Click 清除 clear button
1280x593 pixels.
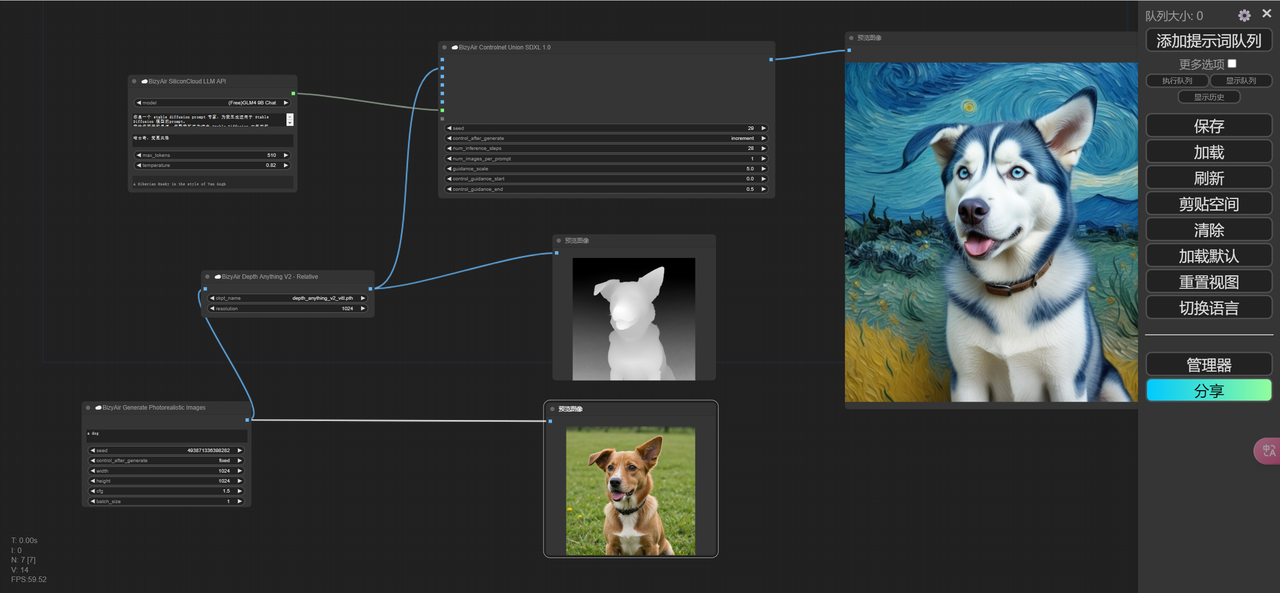(x=1209, y=230)
